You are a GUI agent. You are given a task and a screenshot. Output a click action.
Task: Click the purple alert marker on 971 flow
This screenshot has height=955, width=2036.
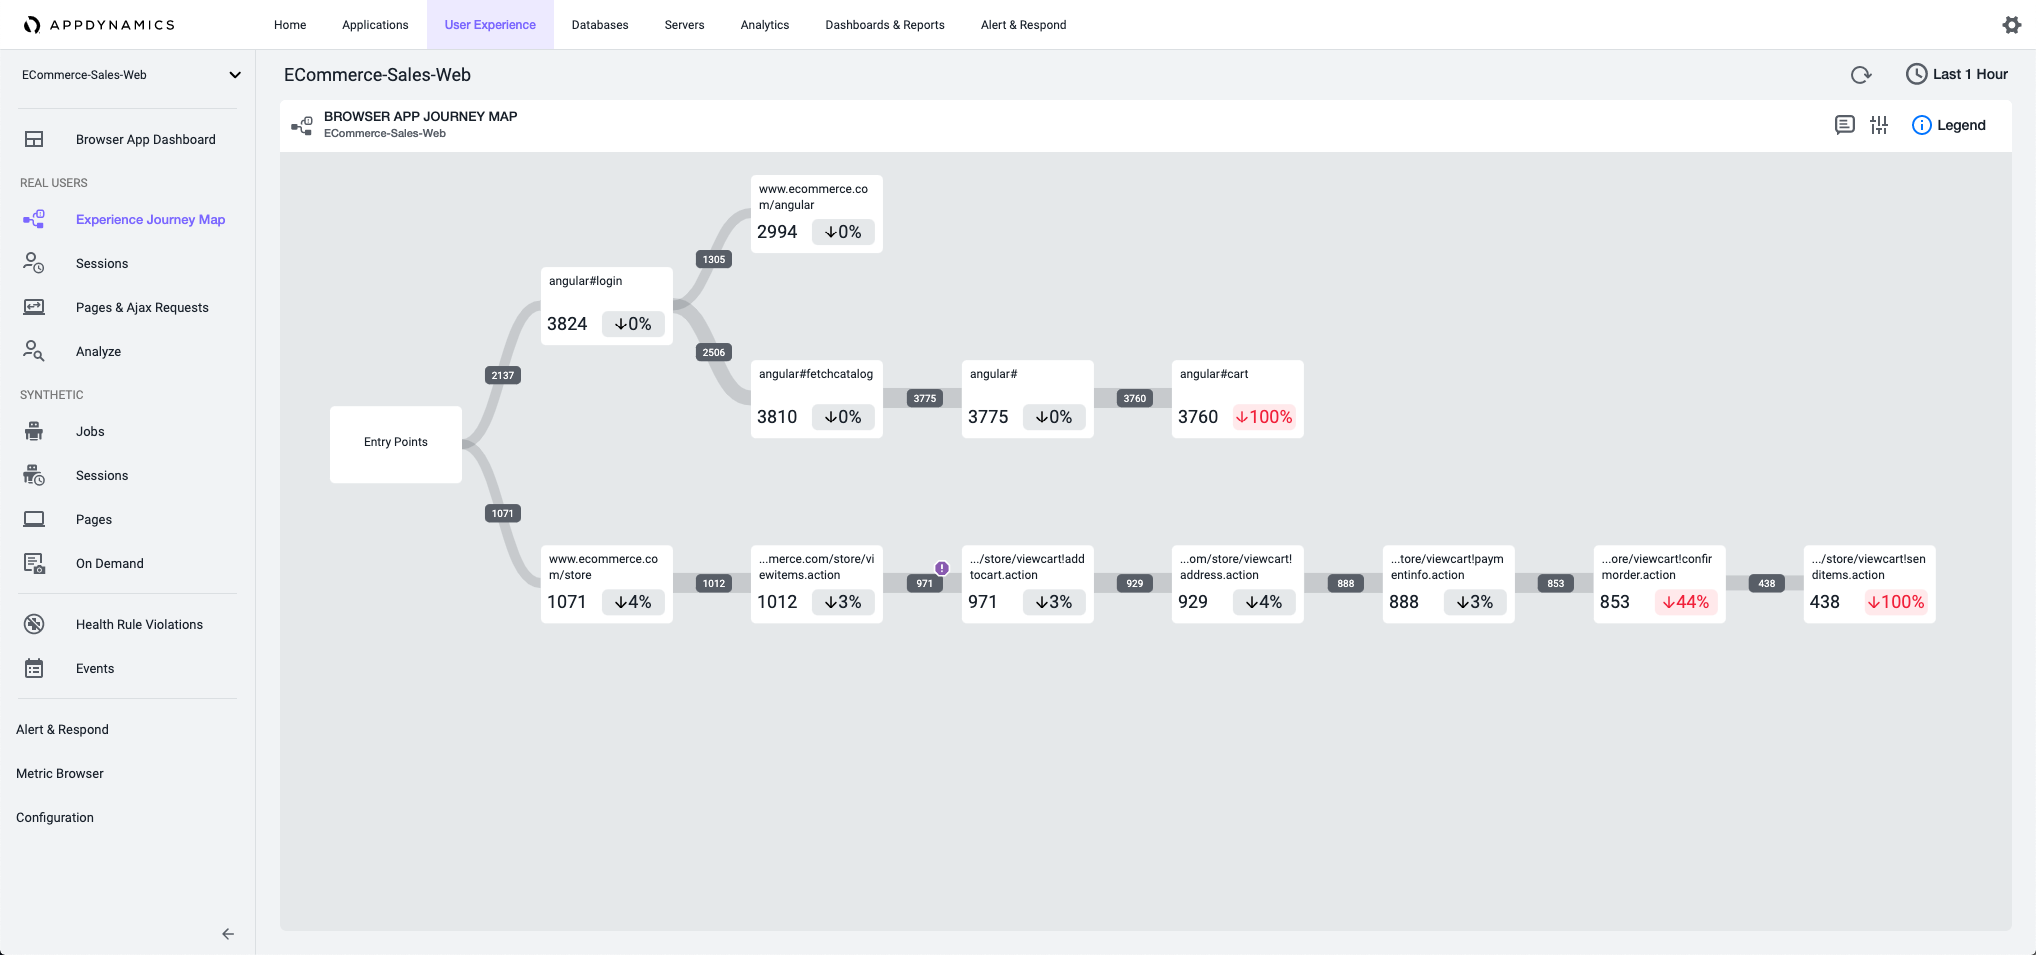coord(942,568)
